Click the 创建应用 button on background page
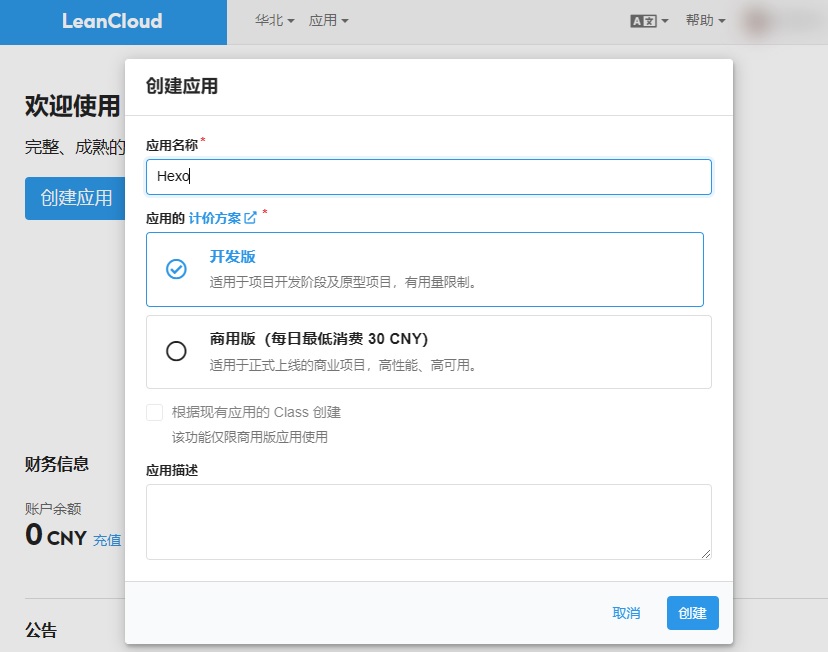The height and width of the screenshot is (652, 828). [75, 199]
